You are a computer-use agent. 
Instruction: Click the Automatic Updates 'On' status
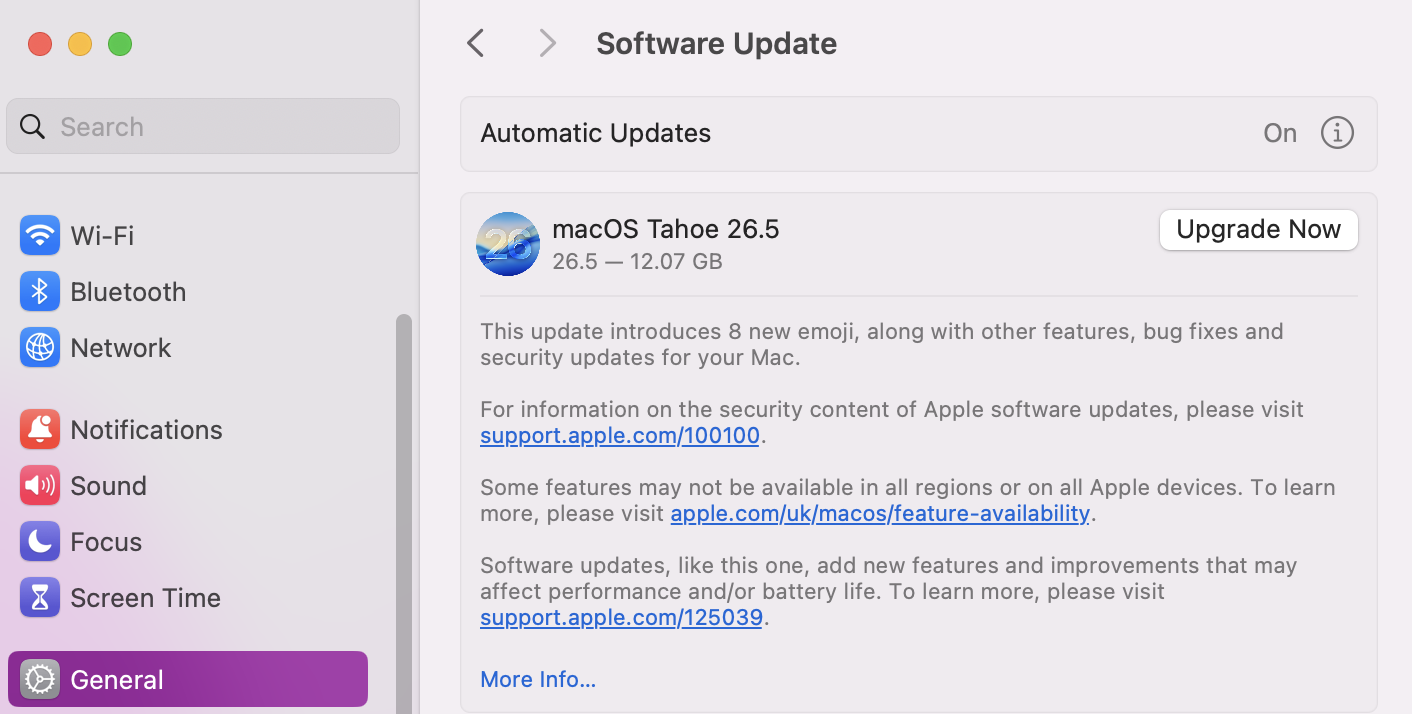click(1280, 134)
